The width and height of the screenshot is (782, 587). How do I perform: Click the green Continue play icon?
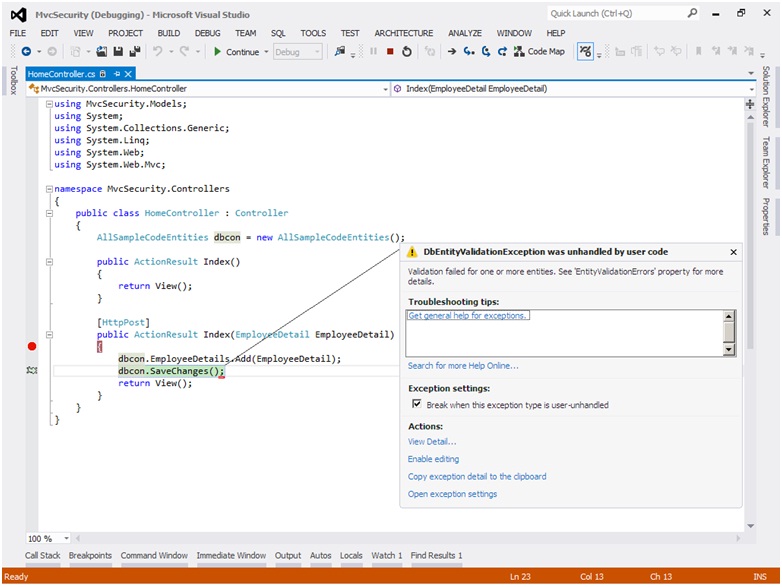click(217, 51)
